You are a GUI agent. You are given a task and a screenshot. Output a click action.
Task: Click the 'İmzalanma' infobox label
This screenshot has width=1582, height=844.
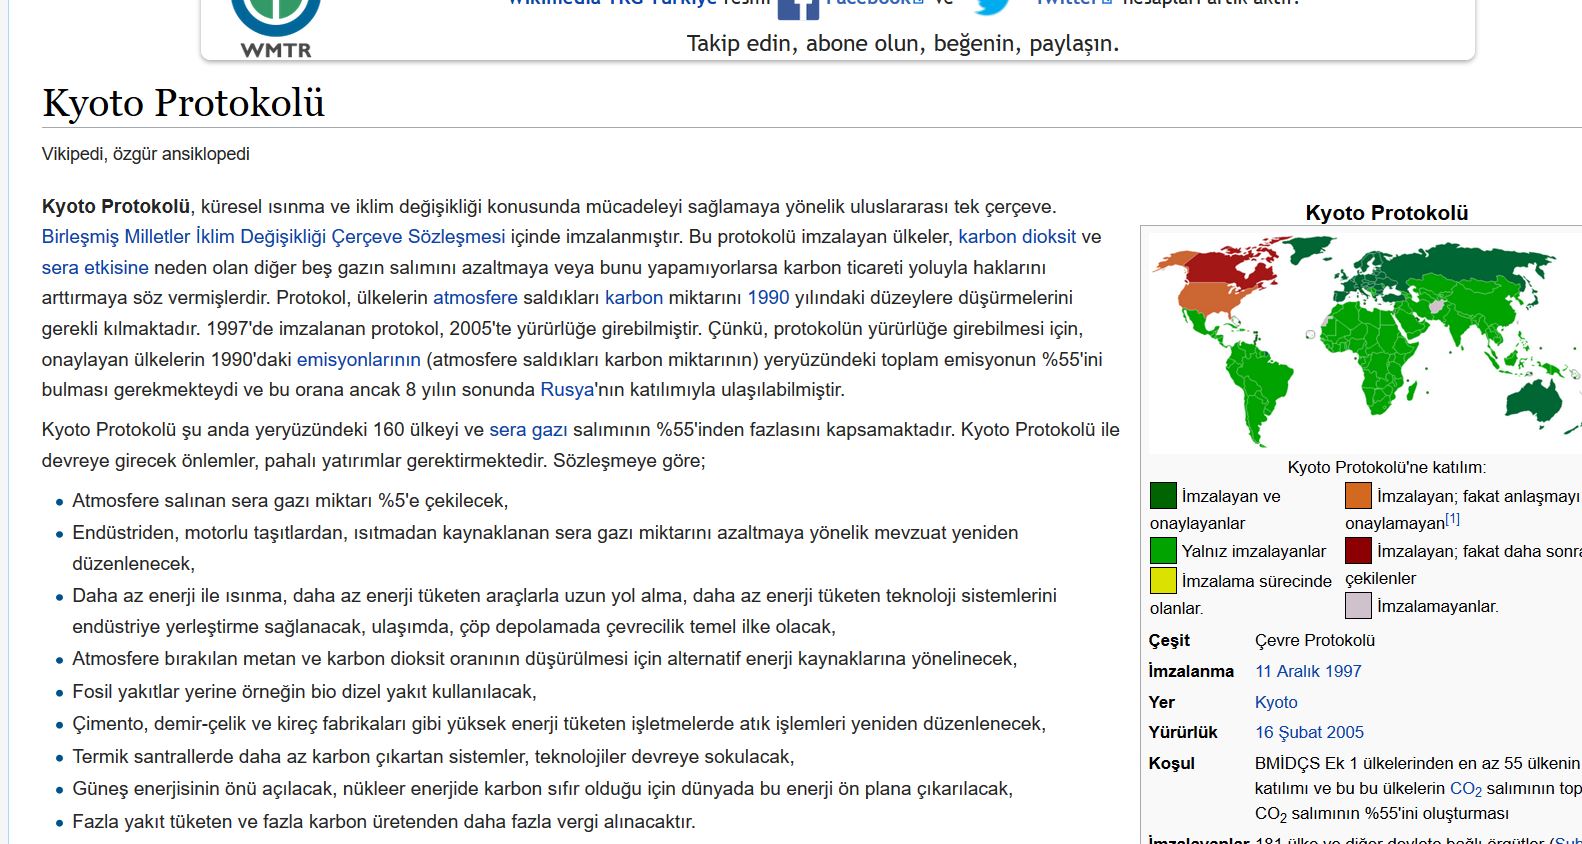(x=1191, y=671)
